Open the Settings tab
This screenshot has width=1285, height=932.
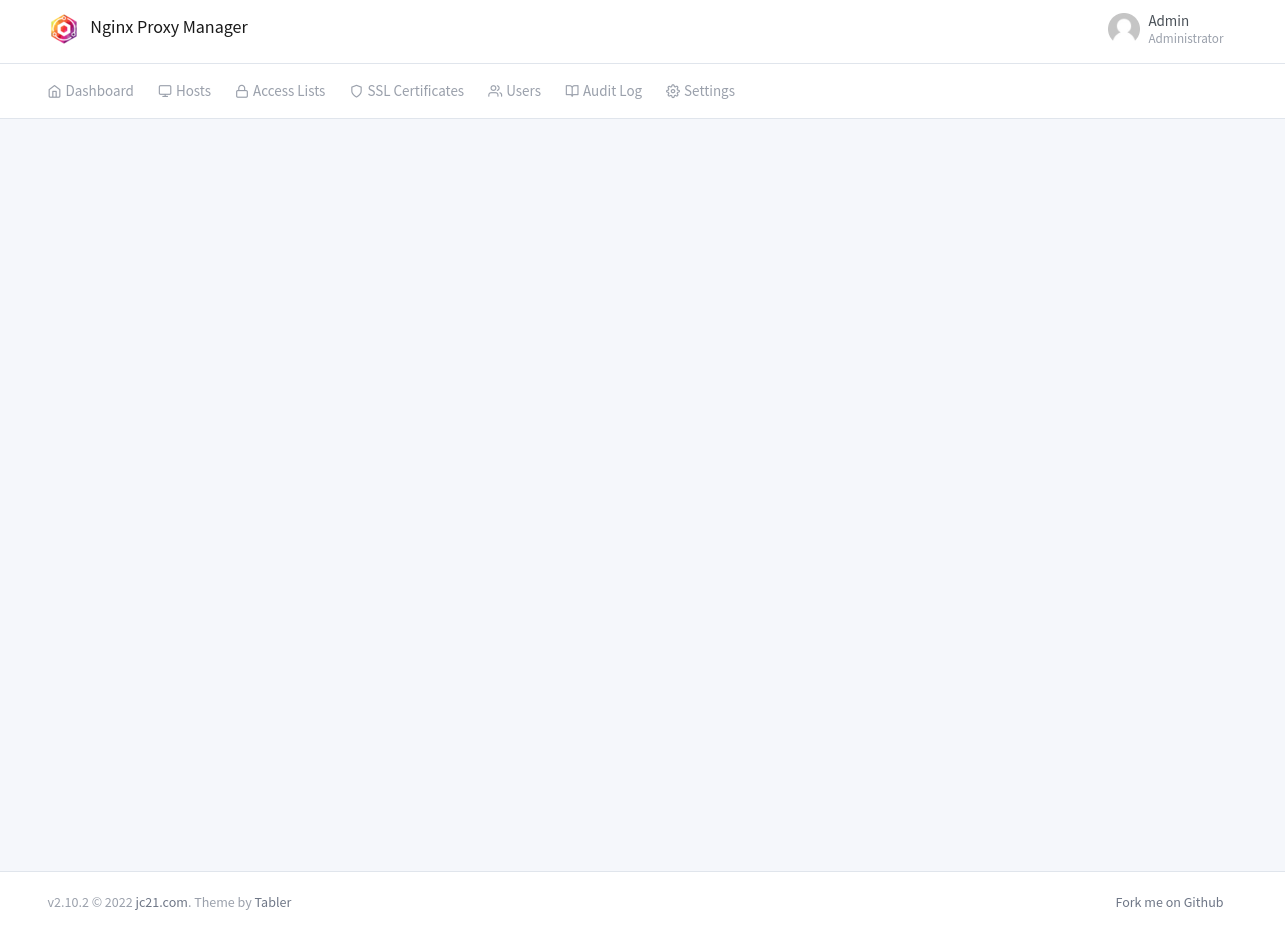pyautogui.click(x=700, y=91)
